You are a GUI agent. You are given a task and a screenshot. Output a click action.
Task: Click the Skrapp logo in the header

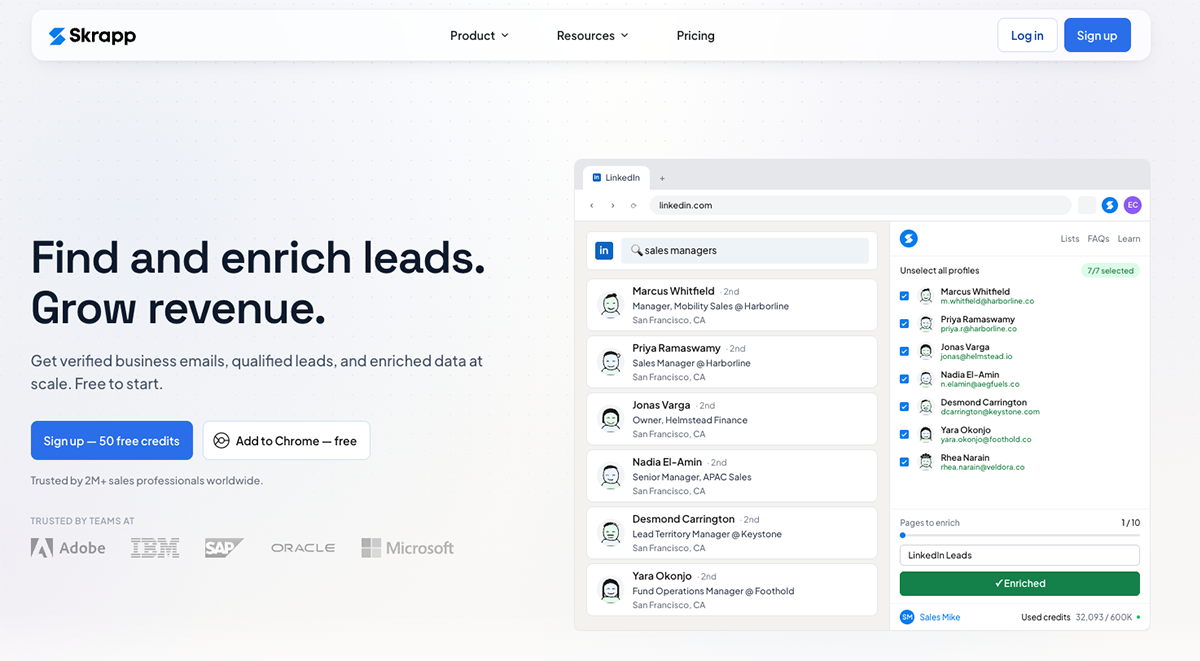[92, 36]
